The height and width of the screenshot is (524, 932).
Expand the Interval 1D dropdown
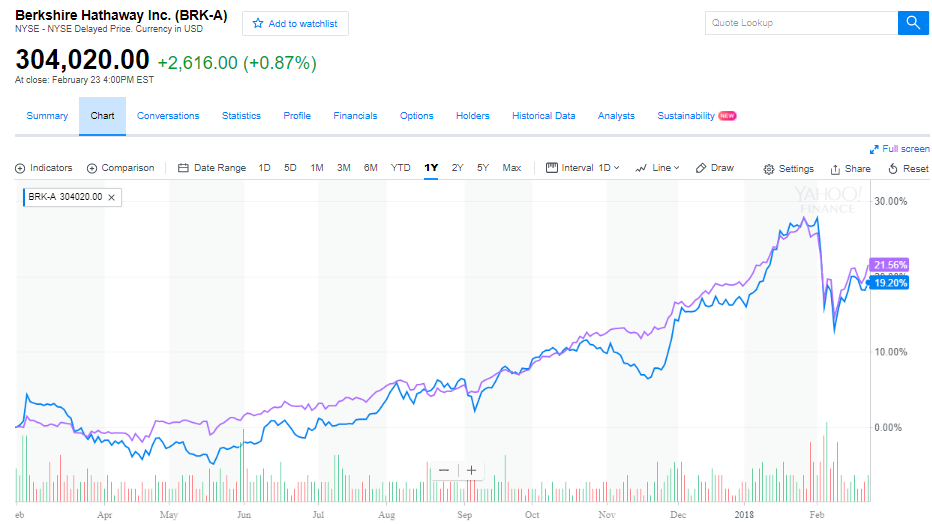584,168
